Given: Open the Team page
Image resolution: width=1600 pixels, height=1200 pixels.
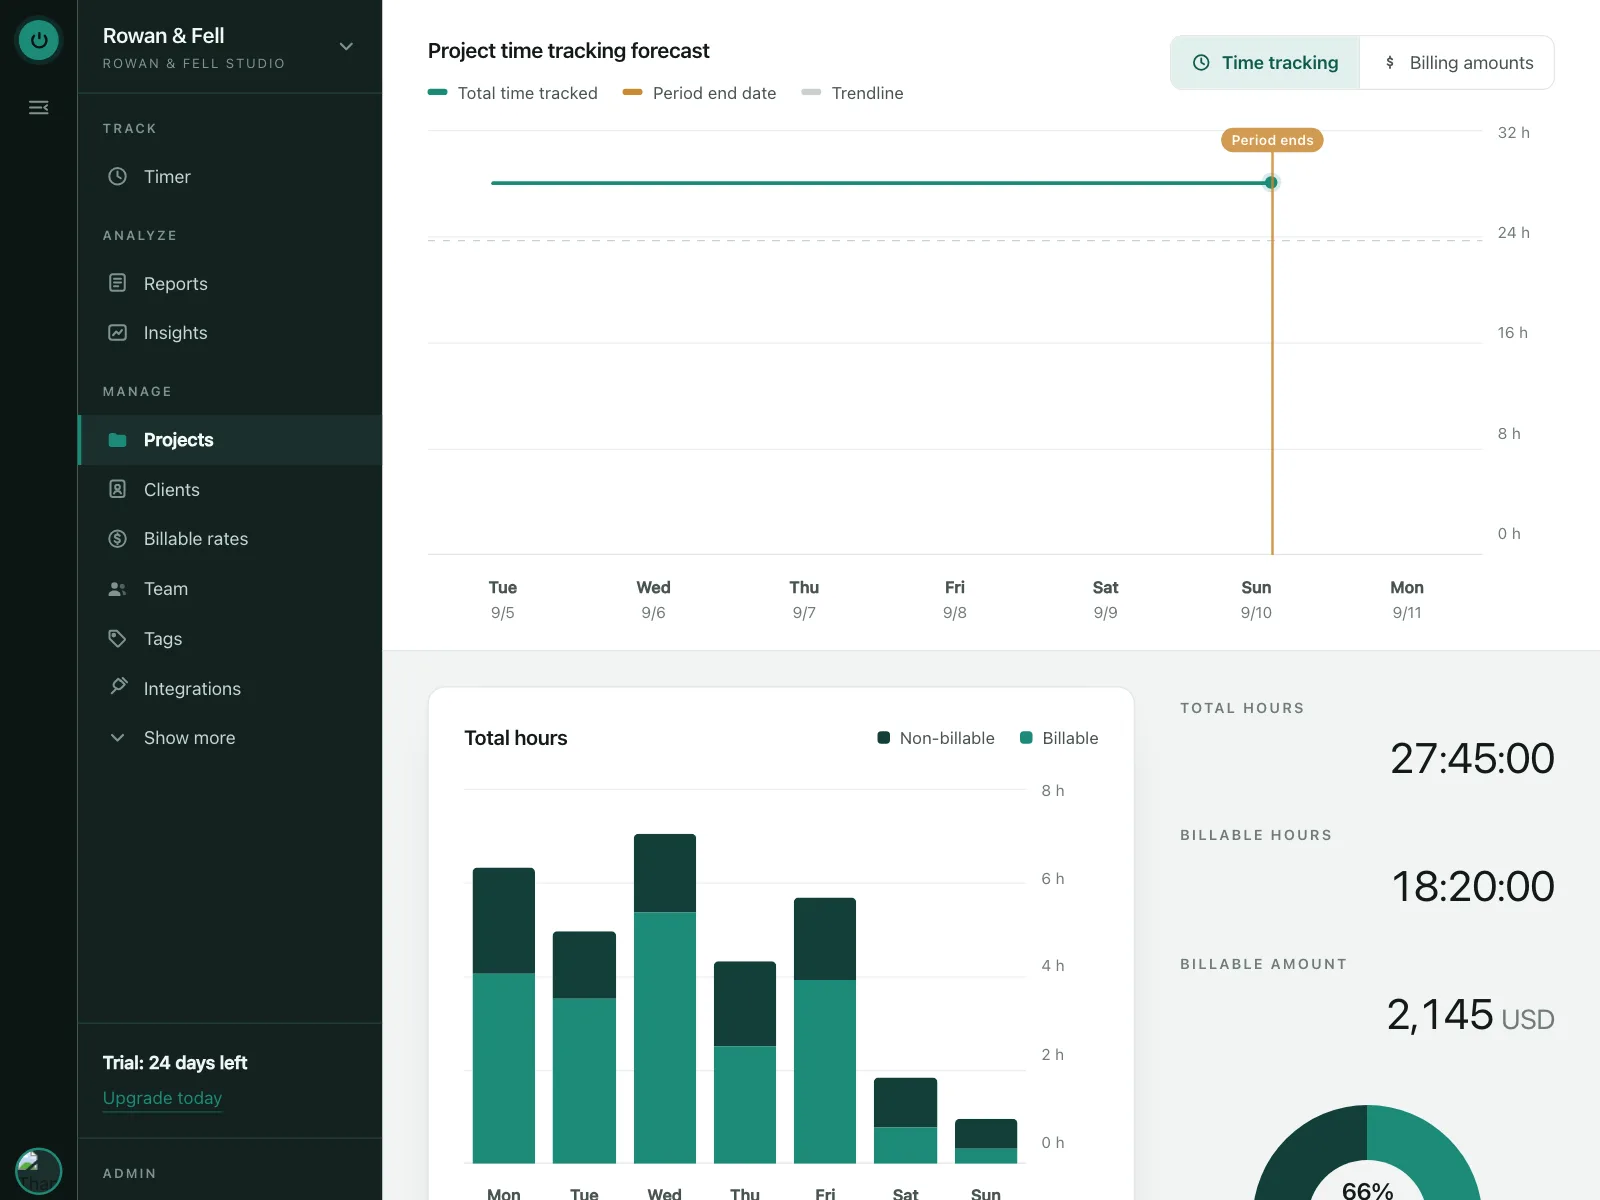Looking at the screenshot, I should coord(230,589).
